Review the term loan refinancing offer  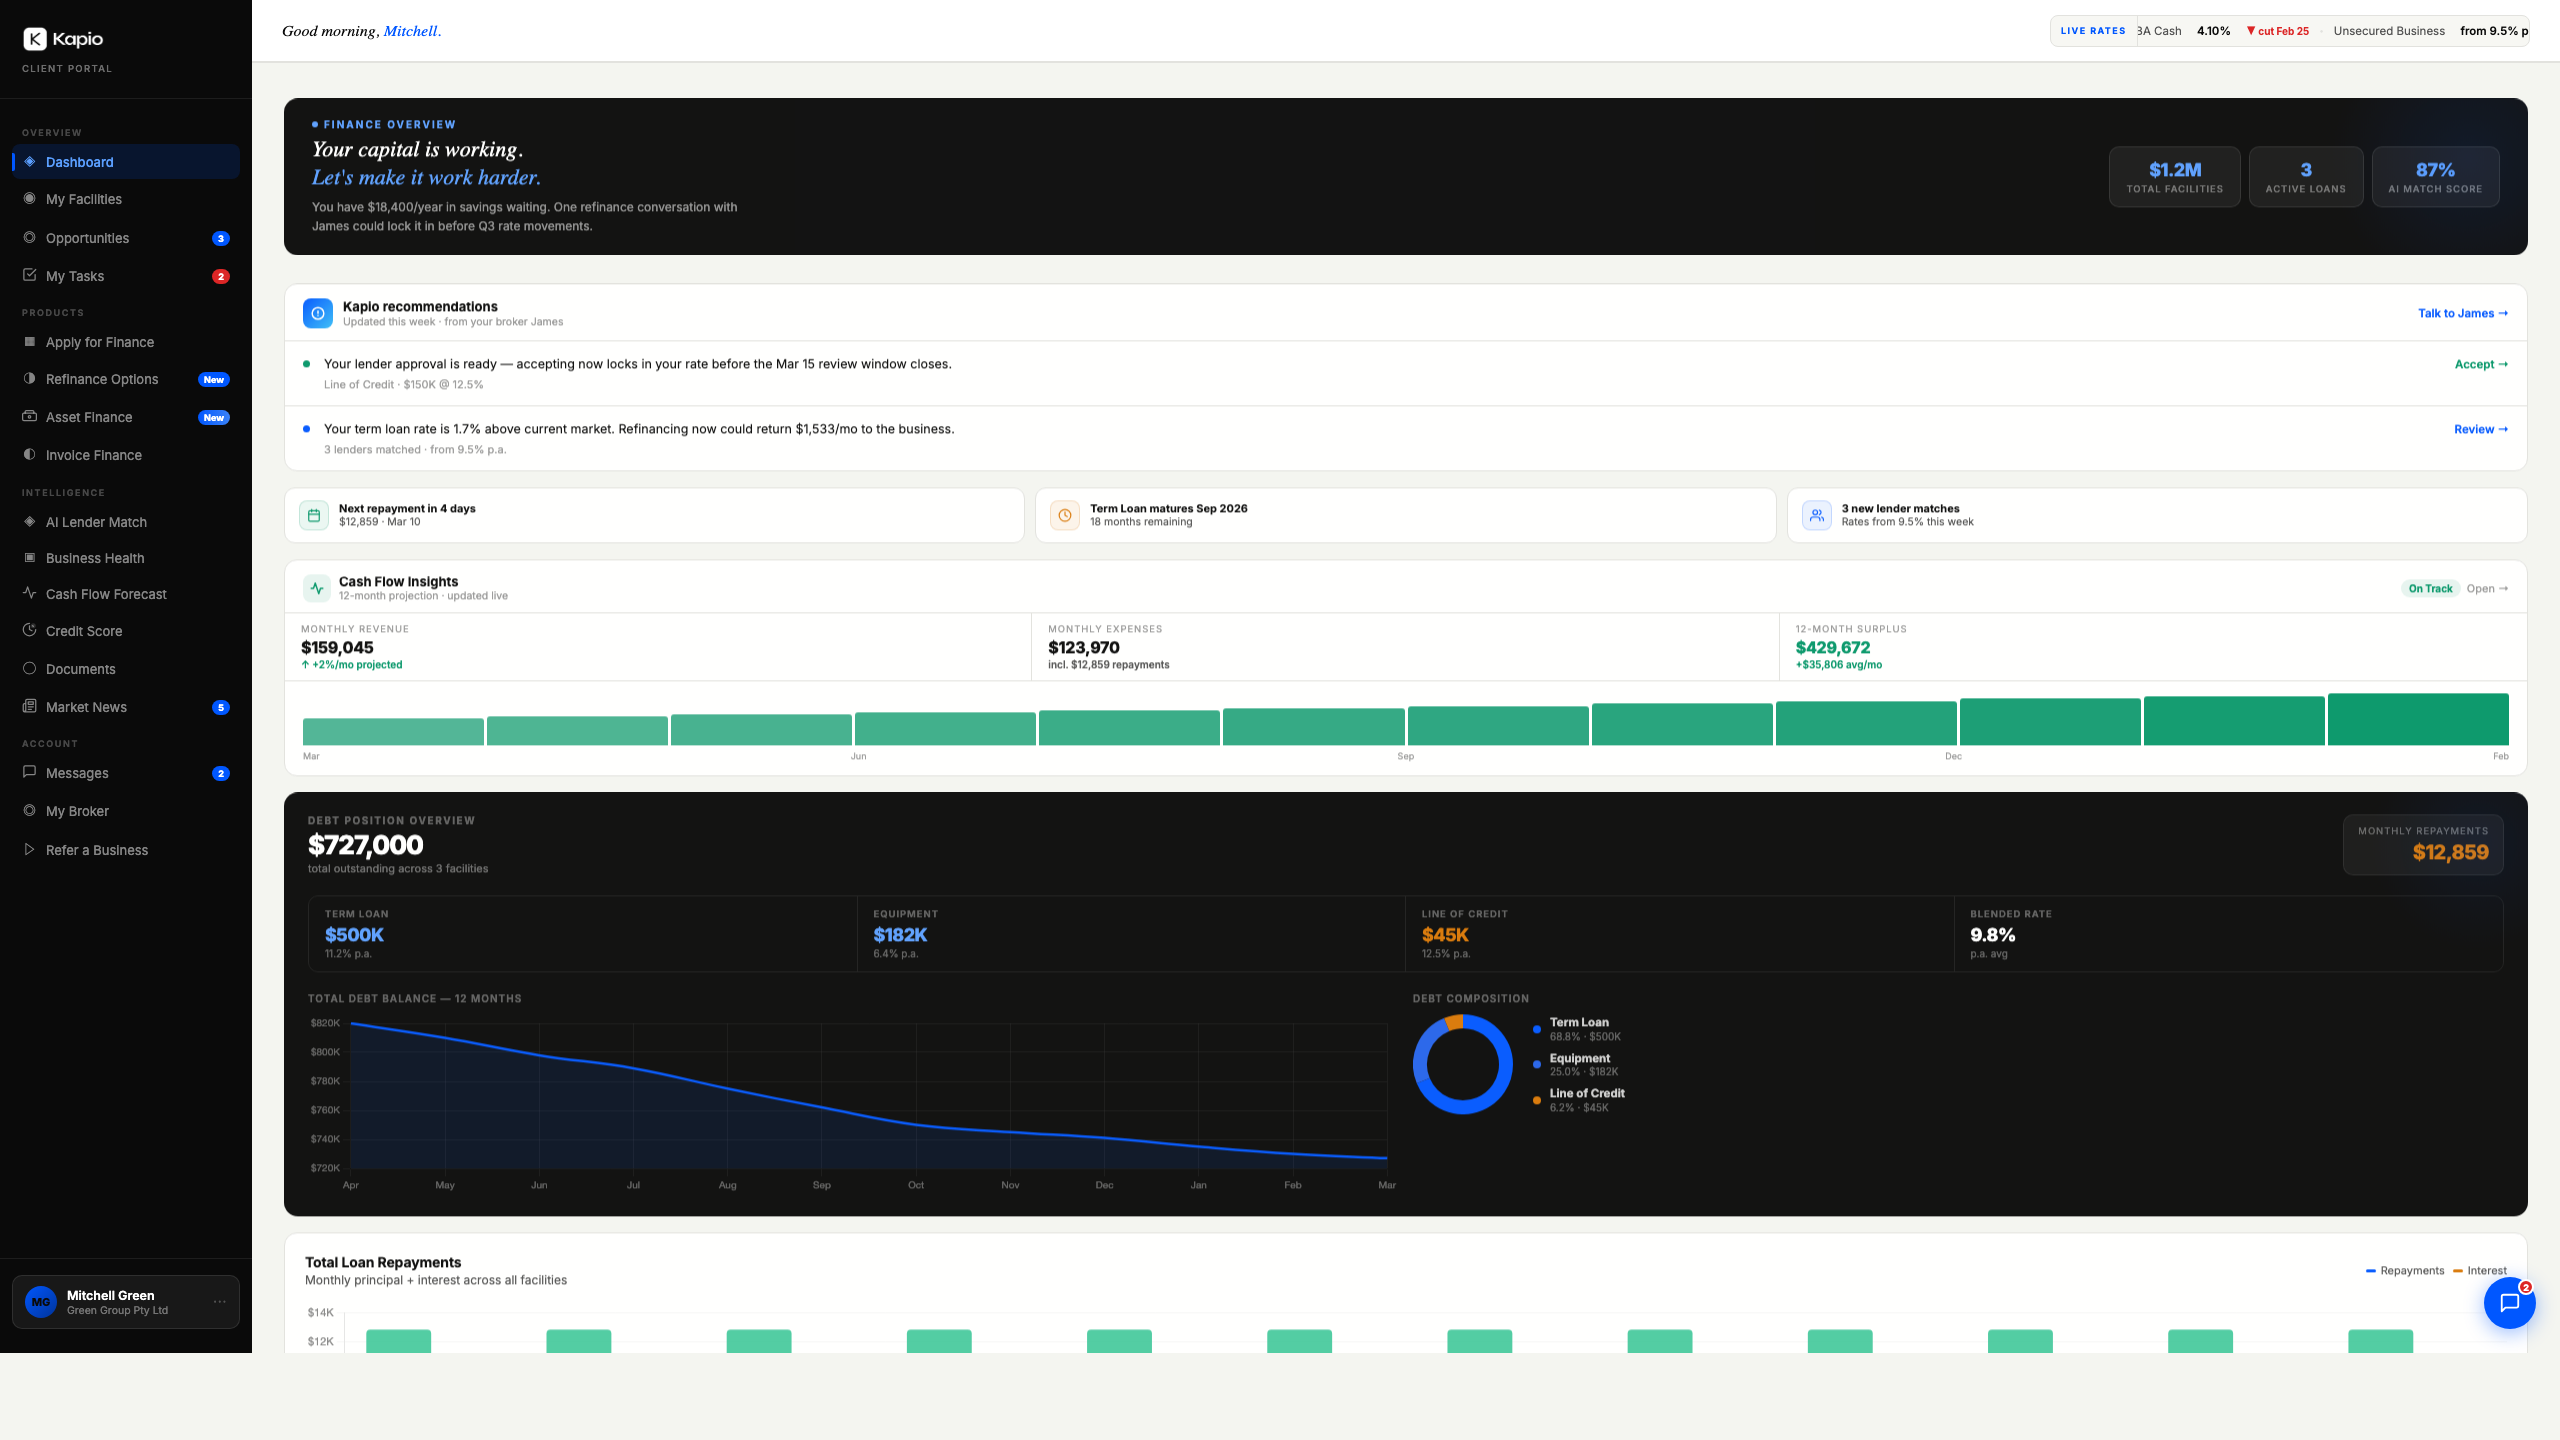[x=2479, y=429]
